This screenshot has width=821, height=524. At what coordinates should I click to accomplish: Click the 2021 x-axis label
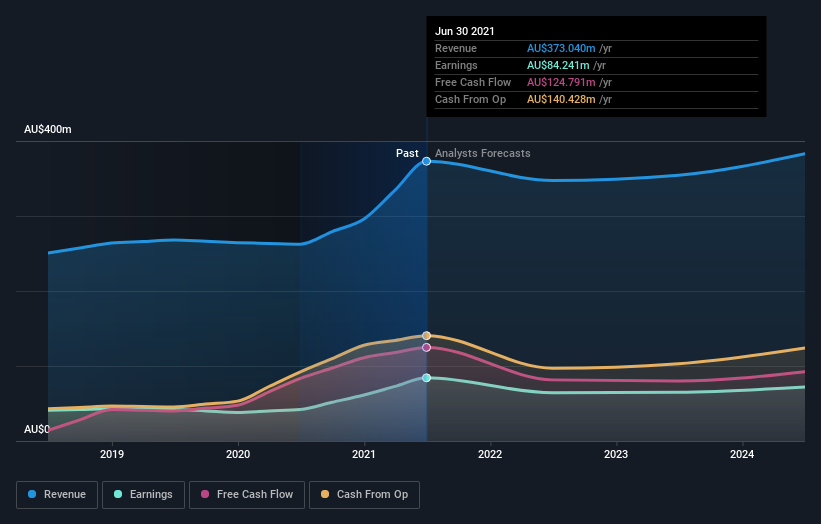(x=364, y=454)
